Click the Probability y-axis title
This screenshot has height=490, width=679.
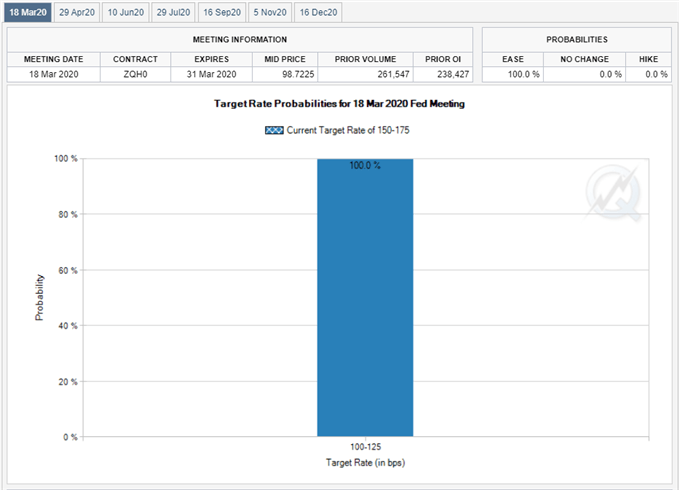(39, 297)
